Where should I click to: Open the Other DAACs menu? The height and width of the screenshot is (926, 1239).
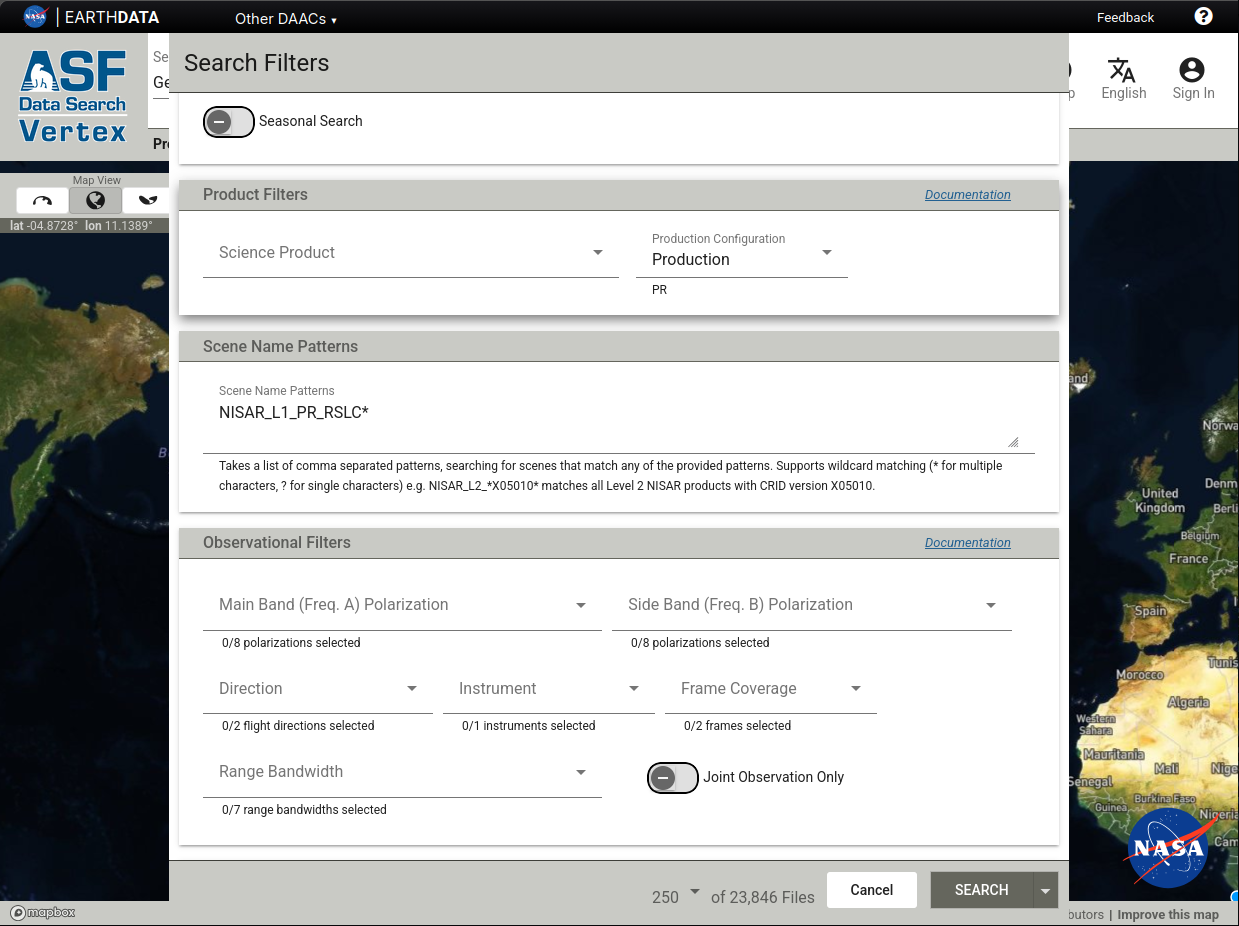286,19
